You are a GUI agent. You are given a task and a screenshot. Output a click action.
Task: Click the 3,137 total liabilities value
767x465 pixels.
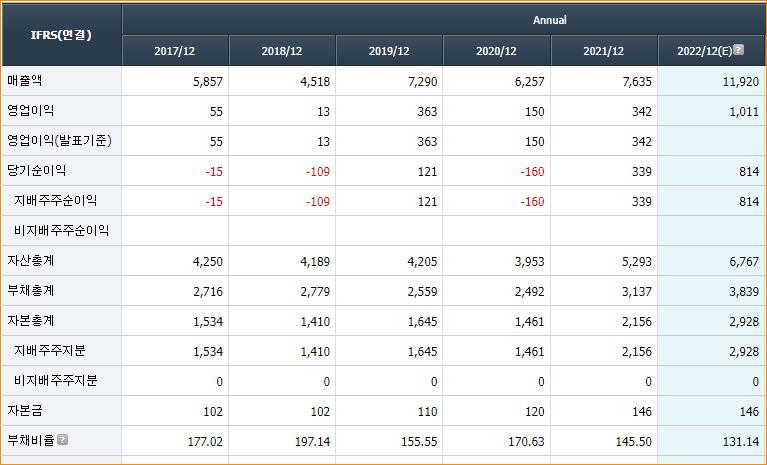637,292
